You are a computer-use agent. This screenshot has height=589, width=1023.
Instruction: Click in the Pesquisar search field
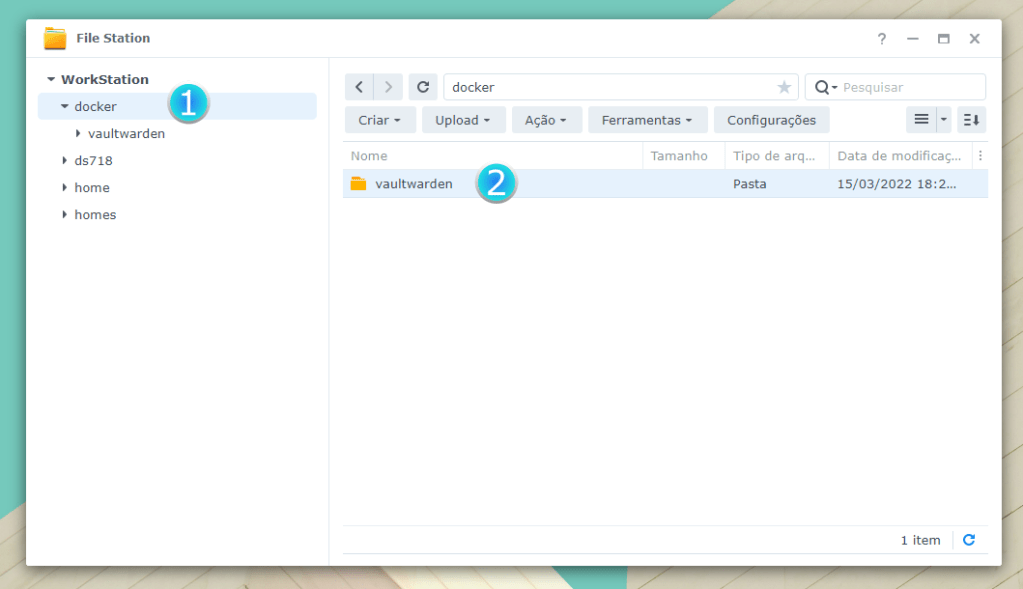(908, 87)
